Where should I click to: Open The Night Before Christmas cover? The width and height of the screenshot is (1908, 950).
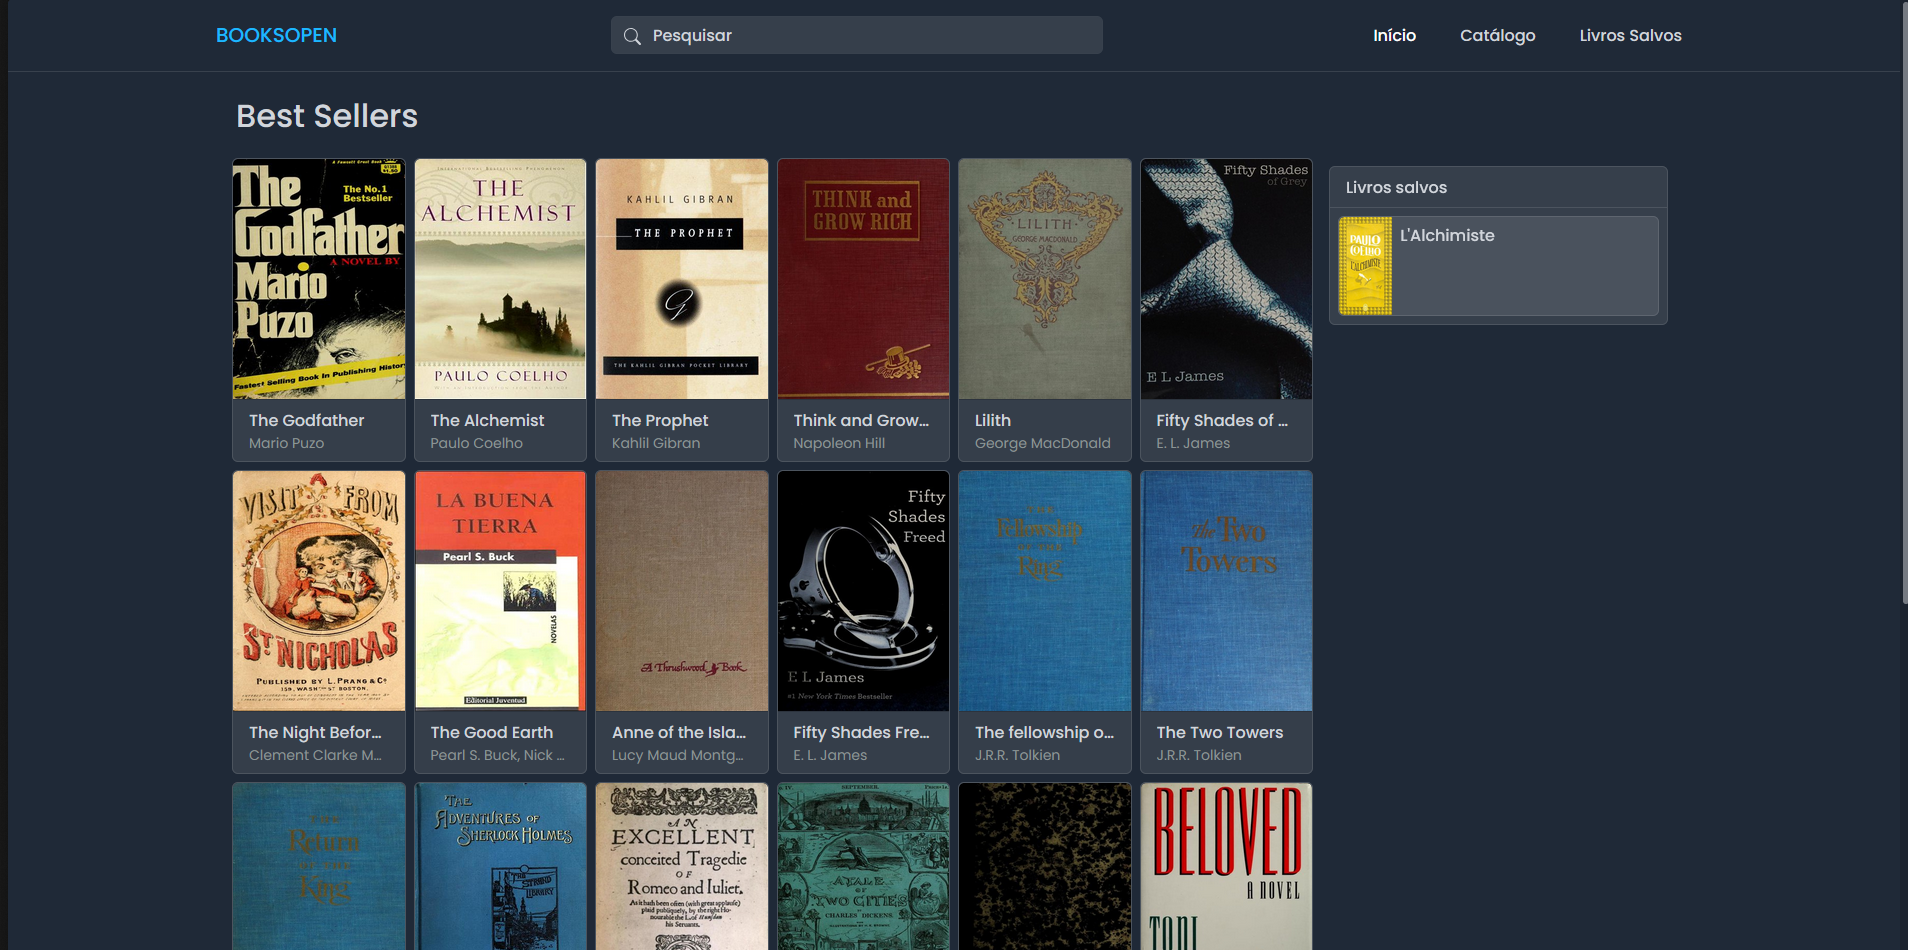[319, 591]
